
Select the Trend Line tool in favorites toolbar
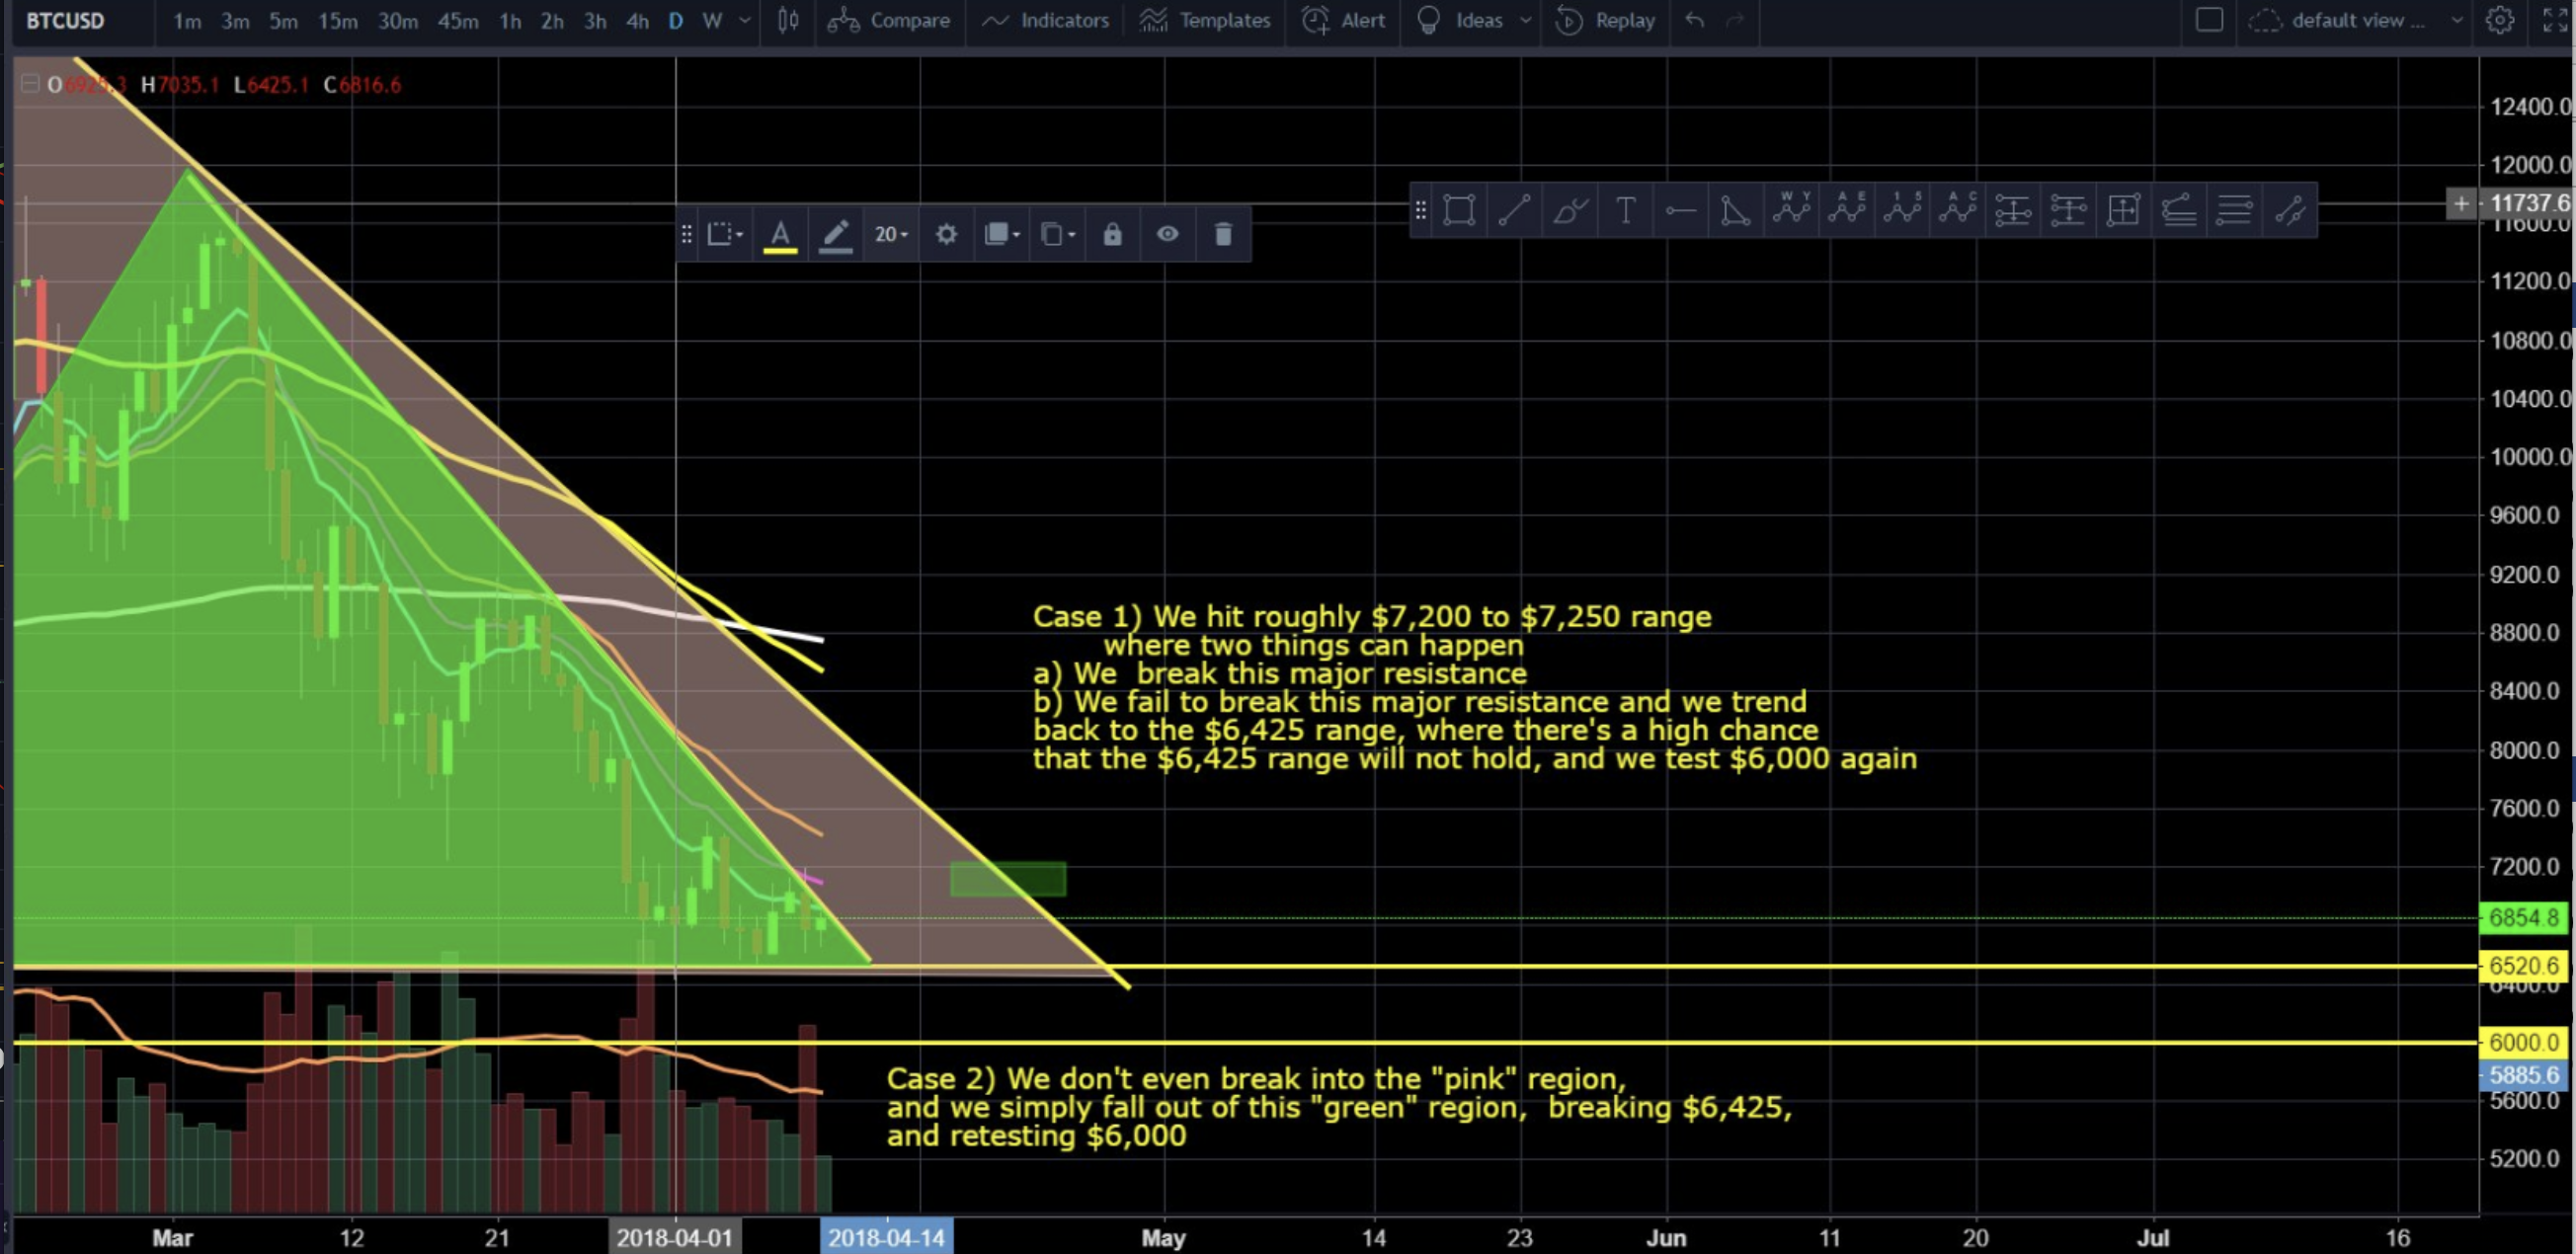[x=1514, y=211]
